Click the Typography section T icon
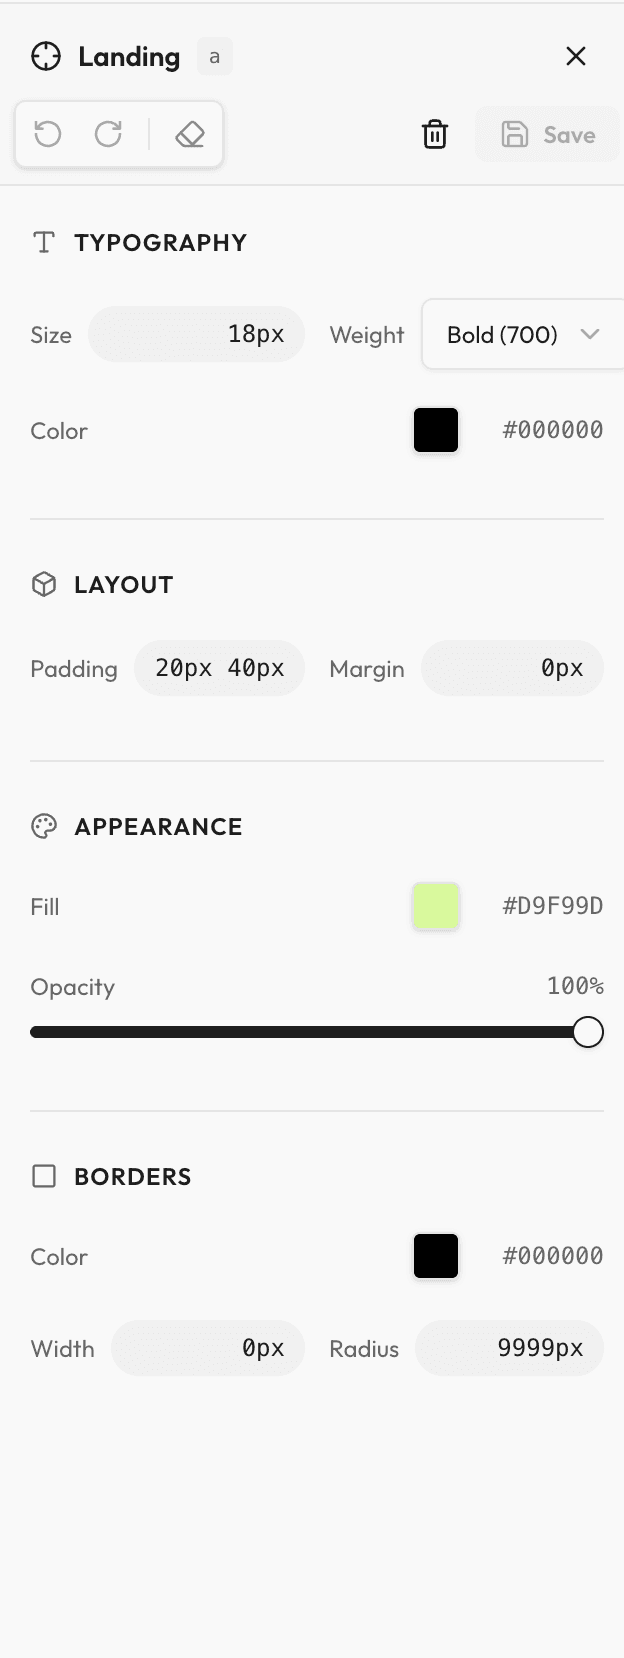This screenshot has height=1658, width=624. 44,243
